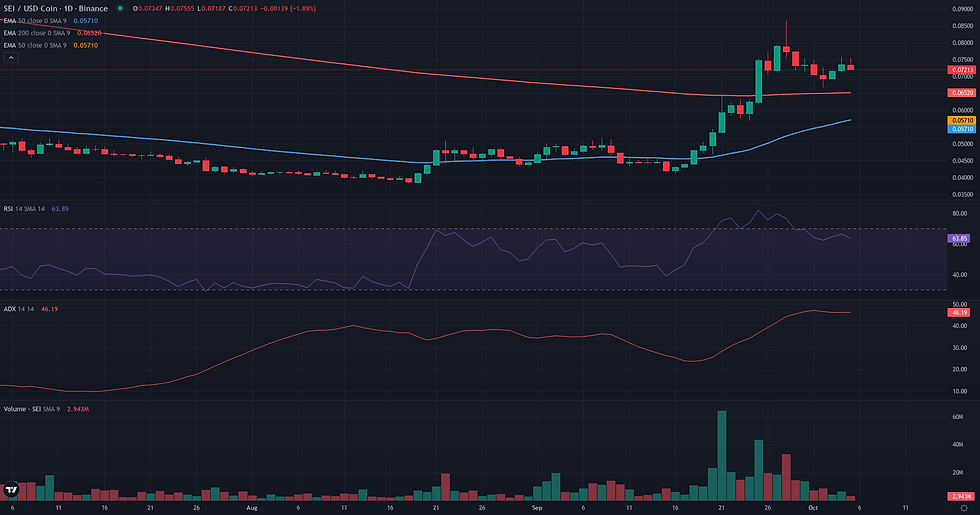This screenshot has height=515, width=980.
Task: Click 'Sep' label on time axis
Action: [537, 508]
